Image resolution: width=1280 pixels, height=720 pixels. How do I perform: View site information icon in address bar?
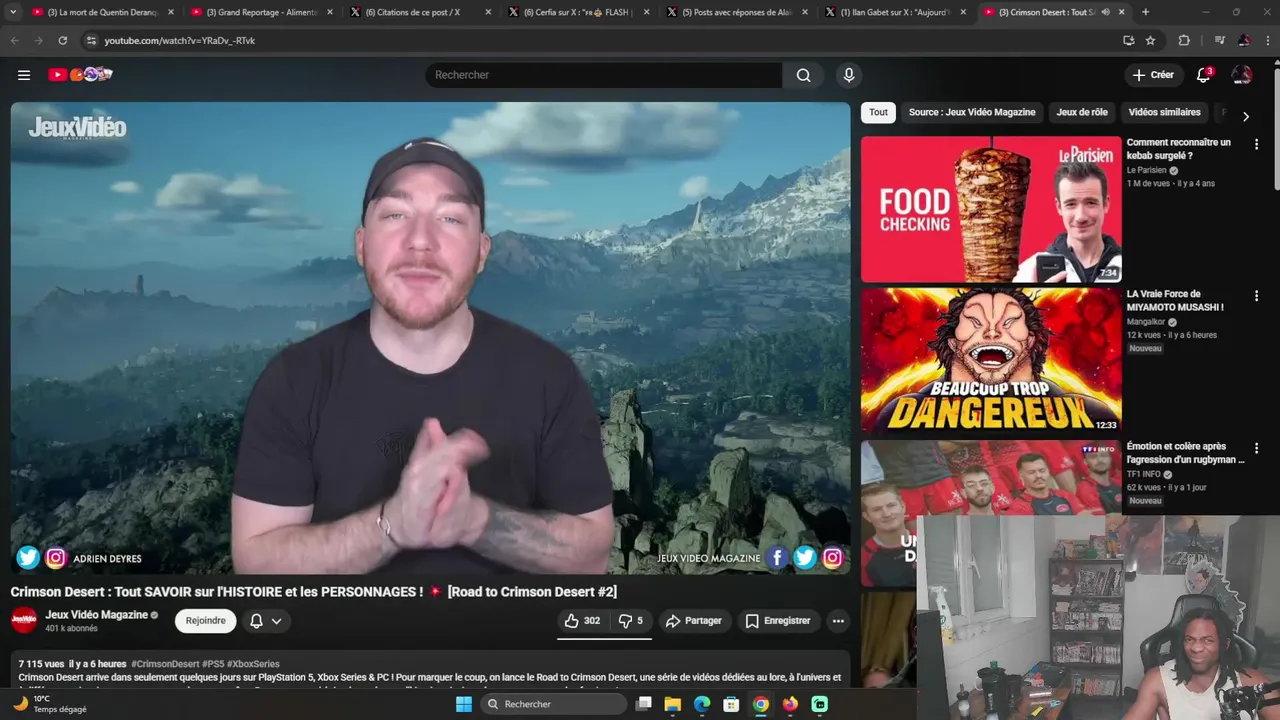click(91, 40)
